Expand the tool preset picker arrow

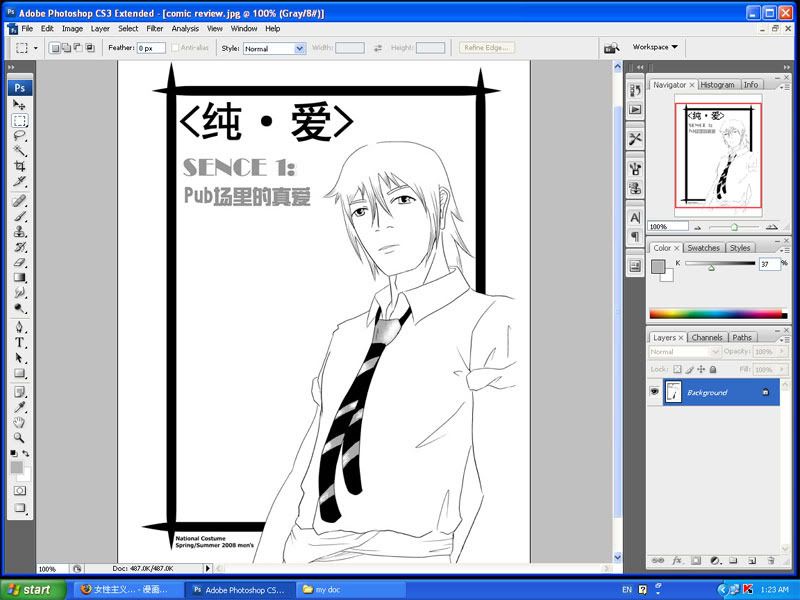click(x=36, y=48)
